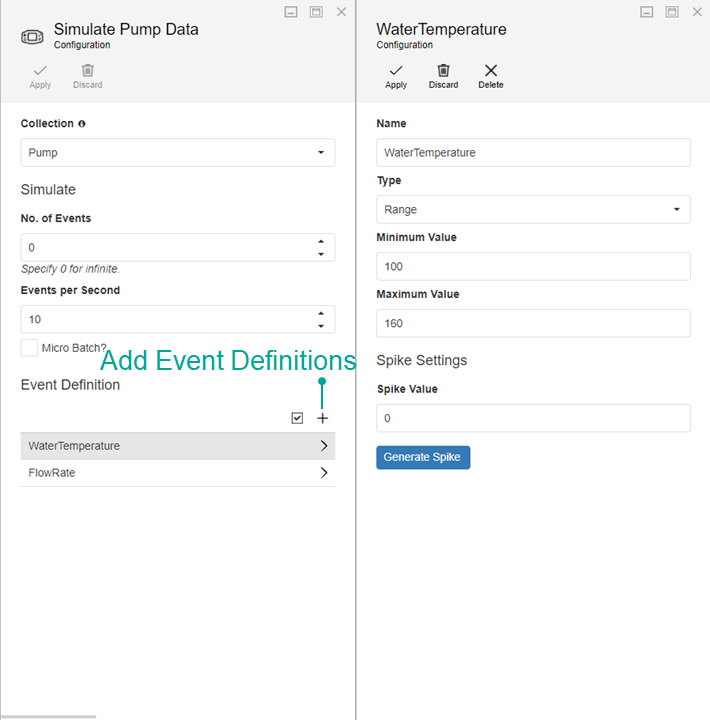Image resolution: width=710 pixels, height=720 pixels.
Task: Maximize the WaterTemperature panel
Action: coord(671,12)
